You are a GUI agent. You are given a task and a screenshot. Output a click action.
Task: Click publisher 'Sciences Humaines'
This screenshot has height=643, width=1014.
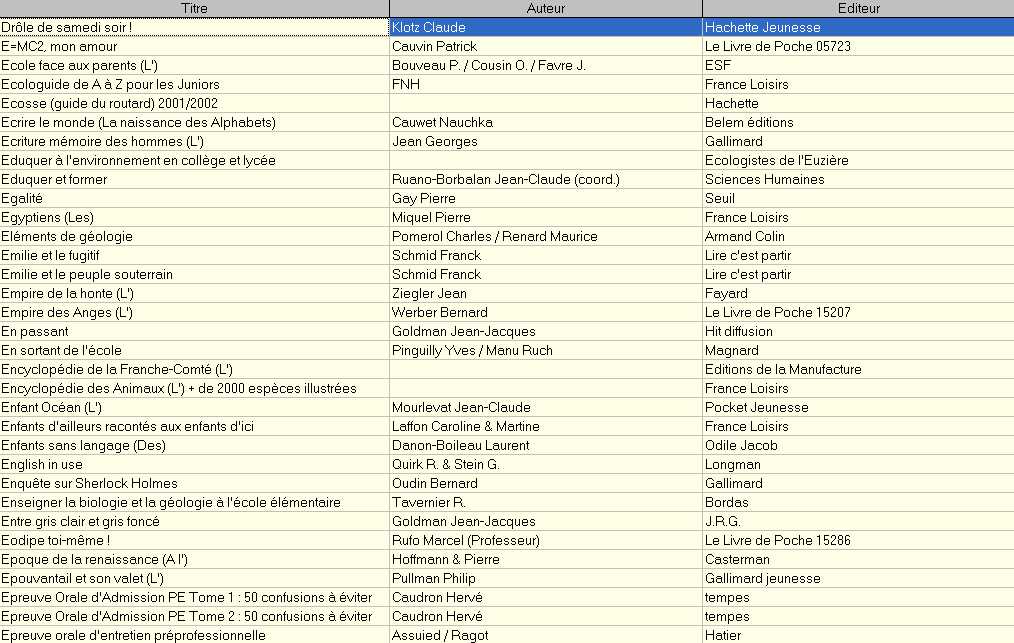(x=764, y=179)
